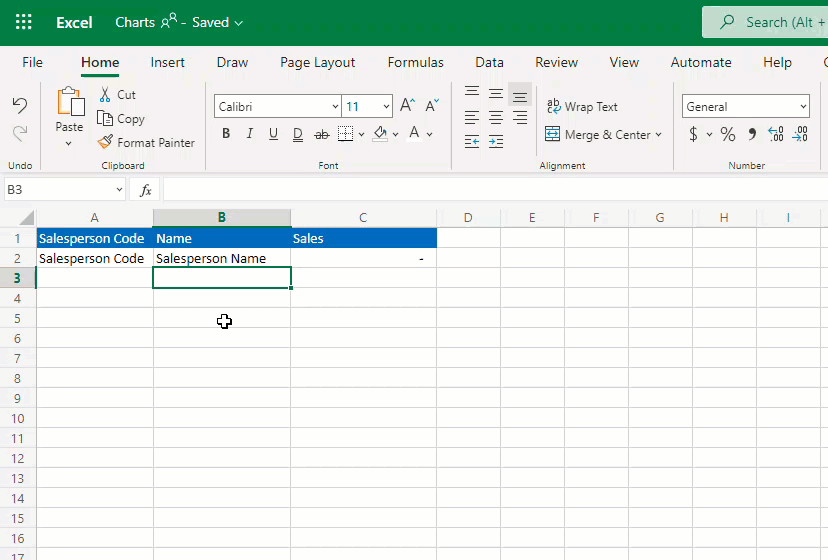Expand the borders dropdown arrow
The height and width of the screenshot is (560, 828).
362,135
